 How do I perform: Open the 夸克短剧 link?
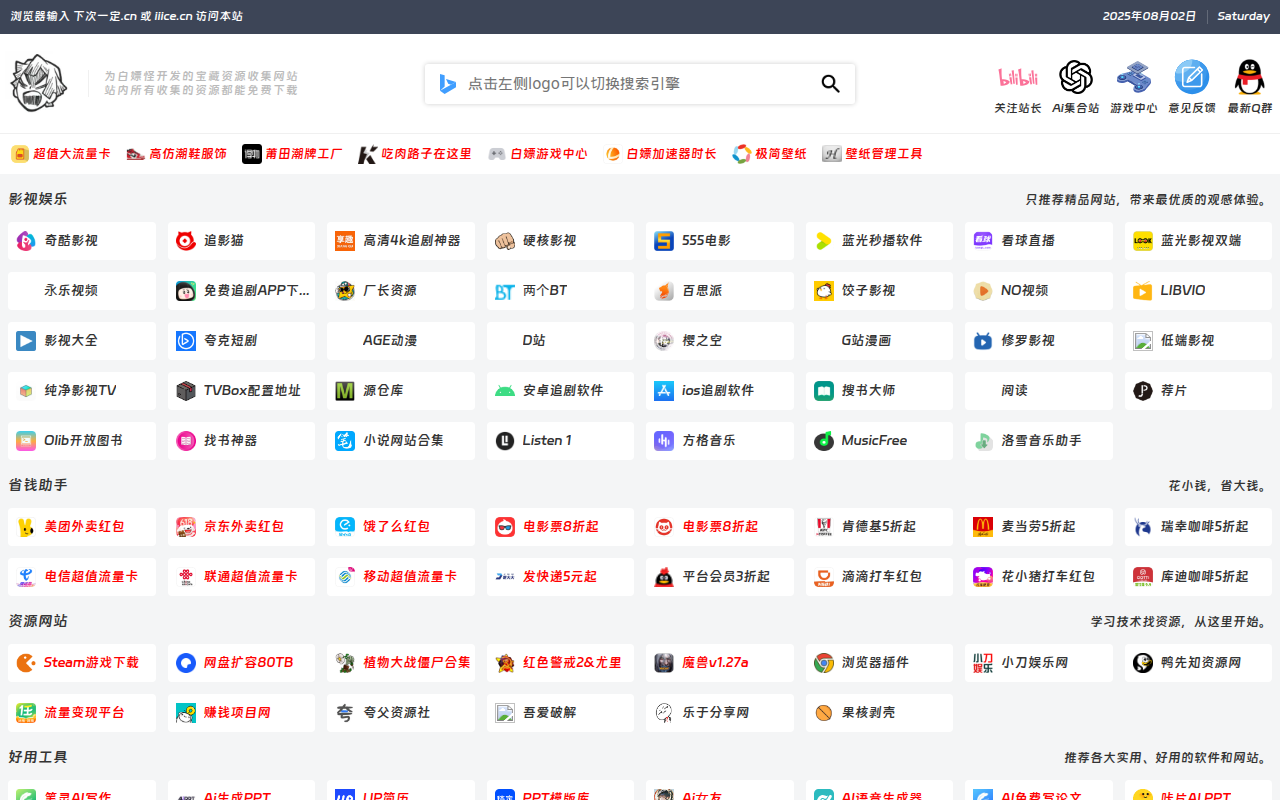[x=241, y=341]
